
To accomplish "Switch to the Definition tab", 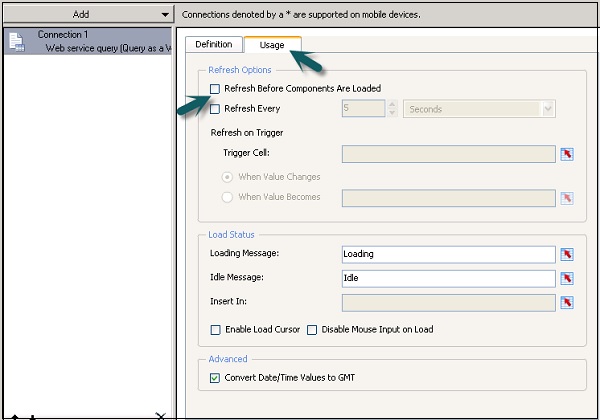I will click(x=213, y=44).
